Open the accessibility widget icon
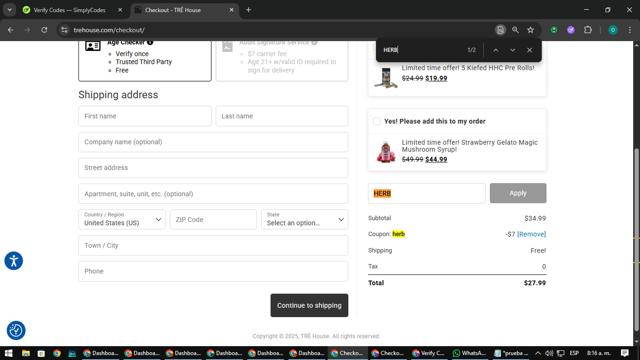This screenshot has height=360, width=640. point(13,261)
